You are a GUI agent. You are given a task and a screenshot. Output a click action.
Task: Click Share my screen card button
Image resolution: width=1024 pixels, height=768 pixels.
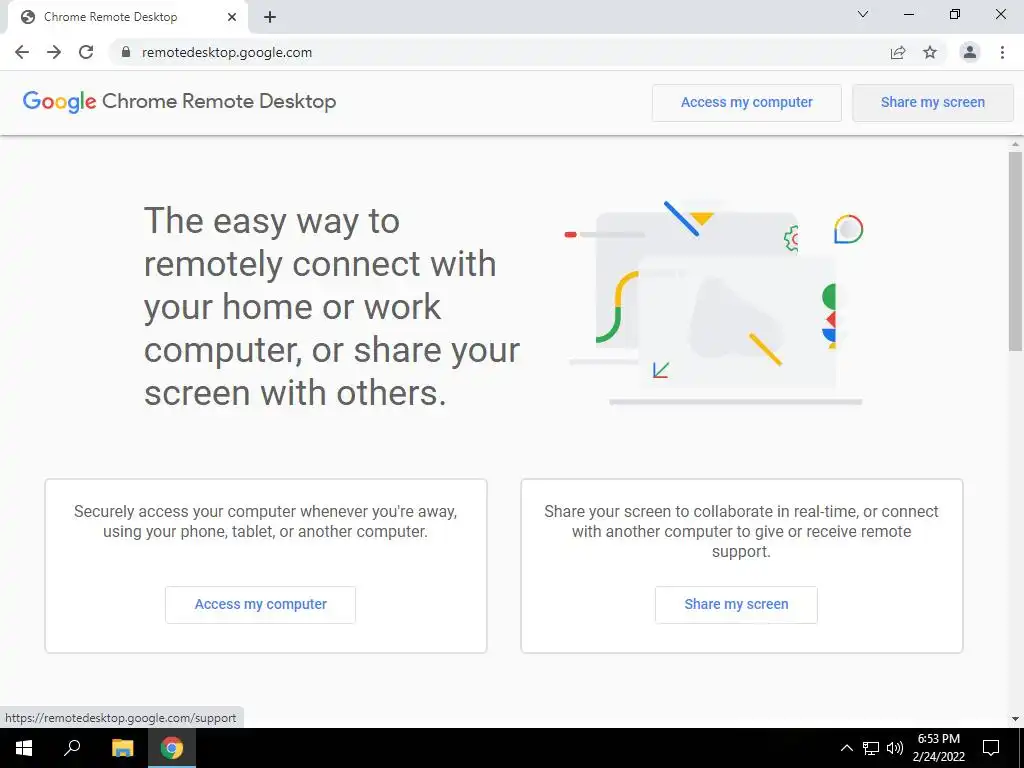pos(736,605)
